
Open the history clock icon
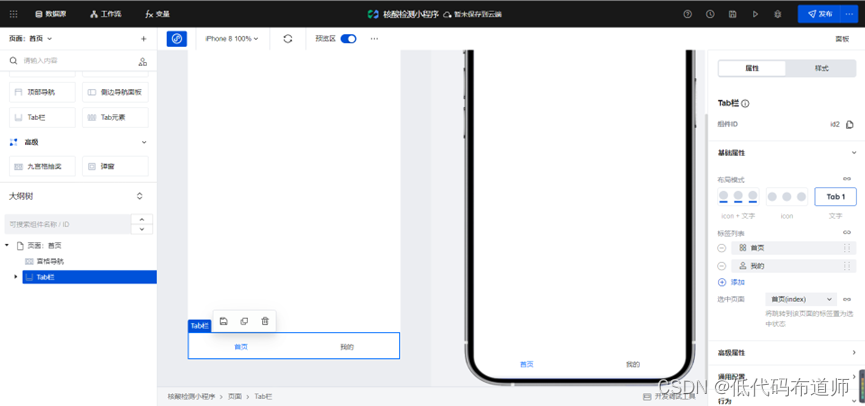click(710, 14)
